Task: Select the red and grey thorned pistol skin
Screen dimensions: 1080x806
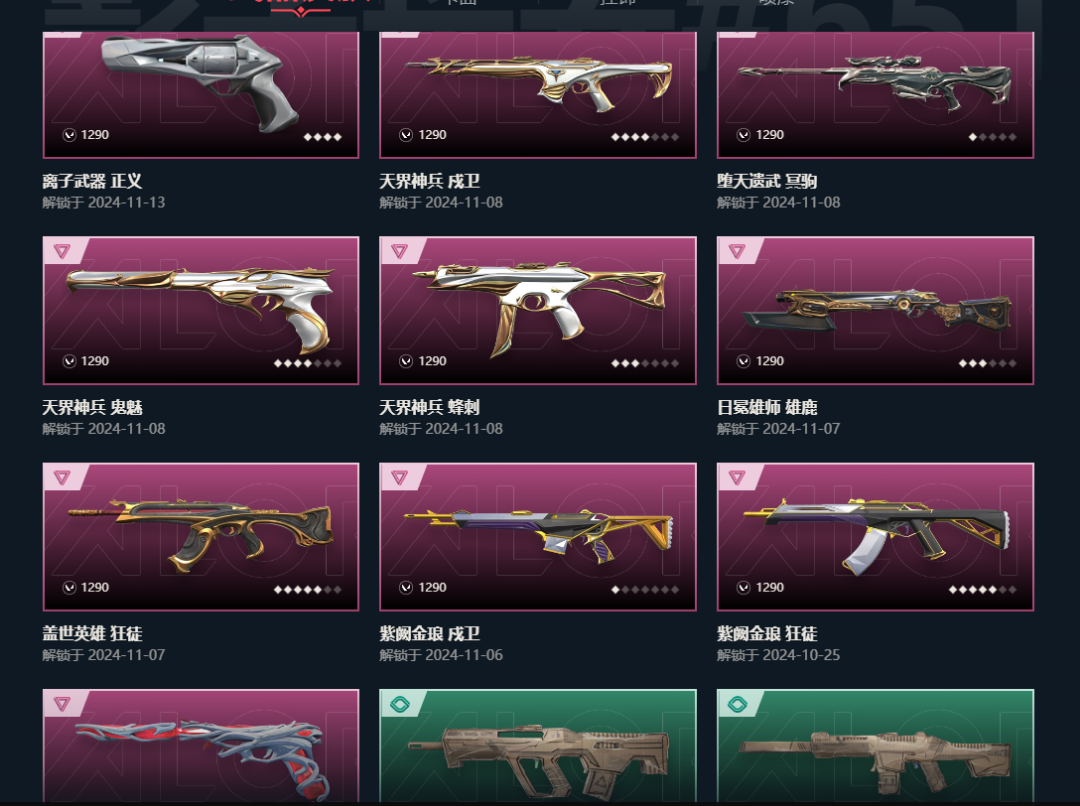Action: click(x=200, y=745)
